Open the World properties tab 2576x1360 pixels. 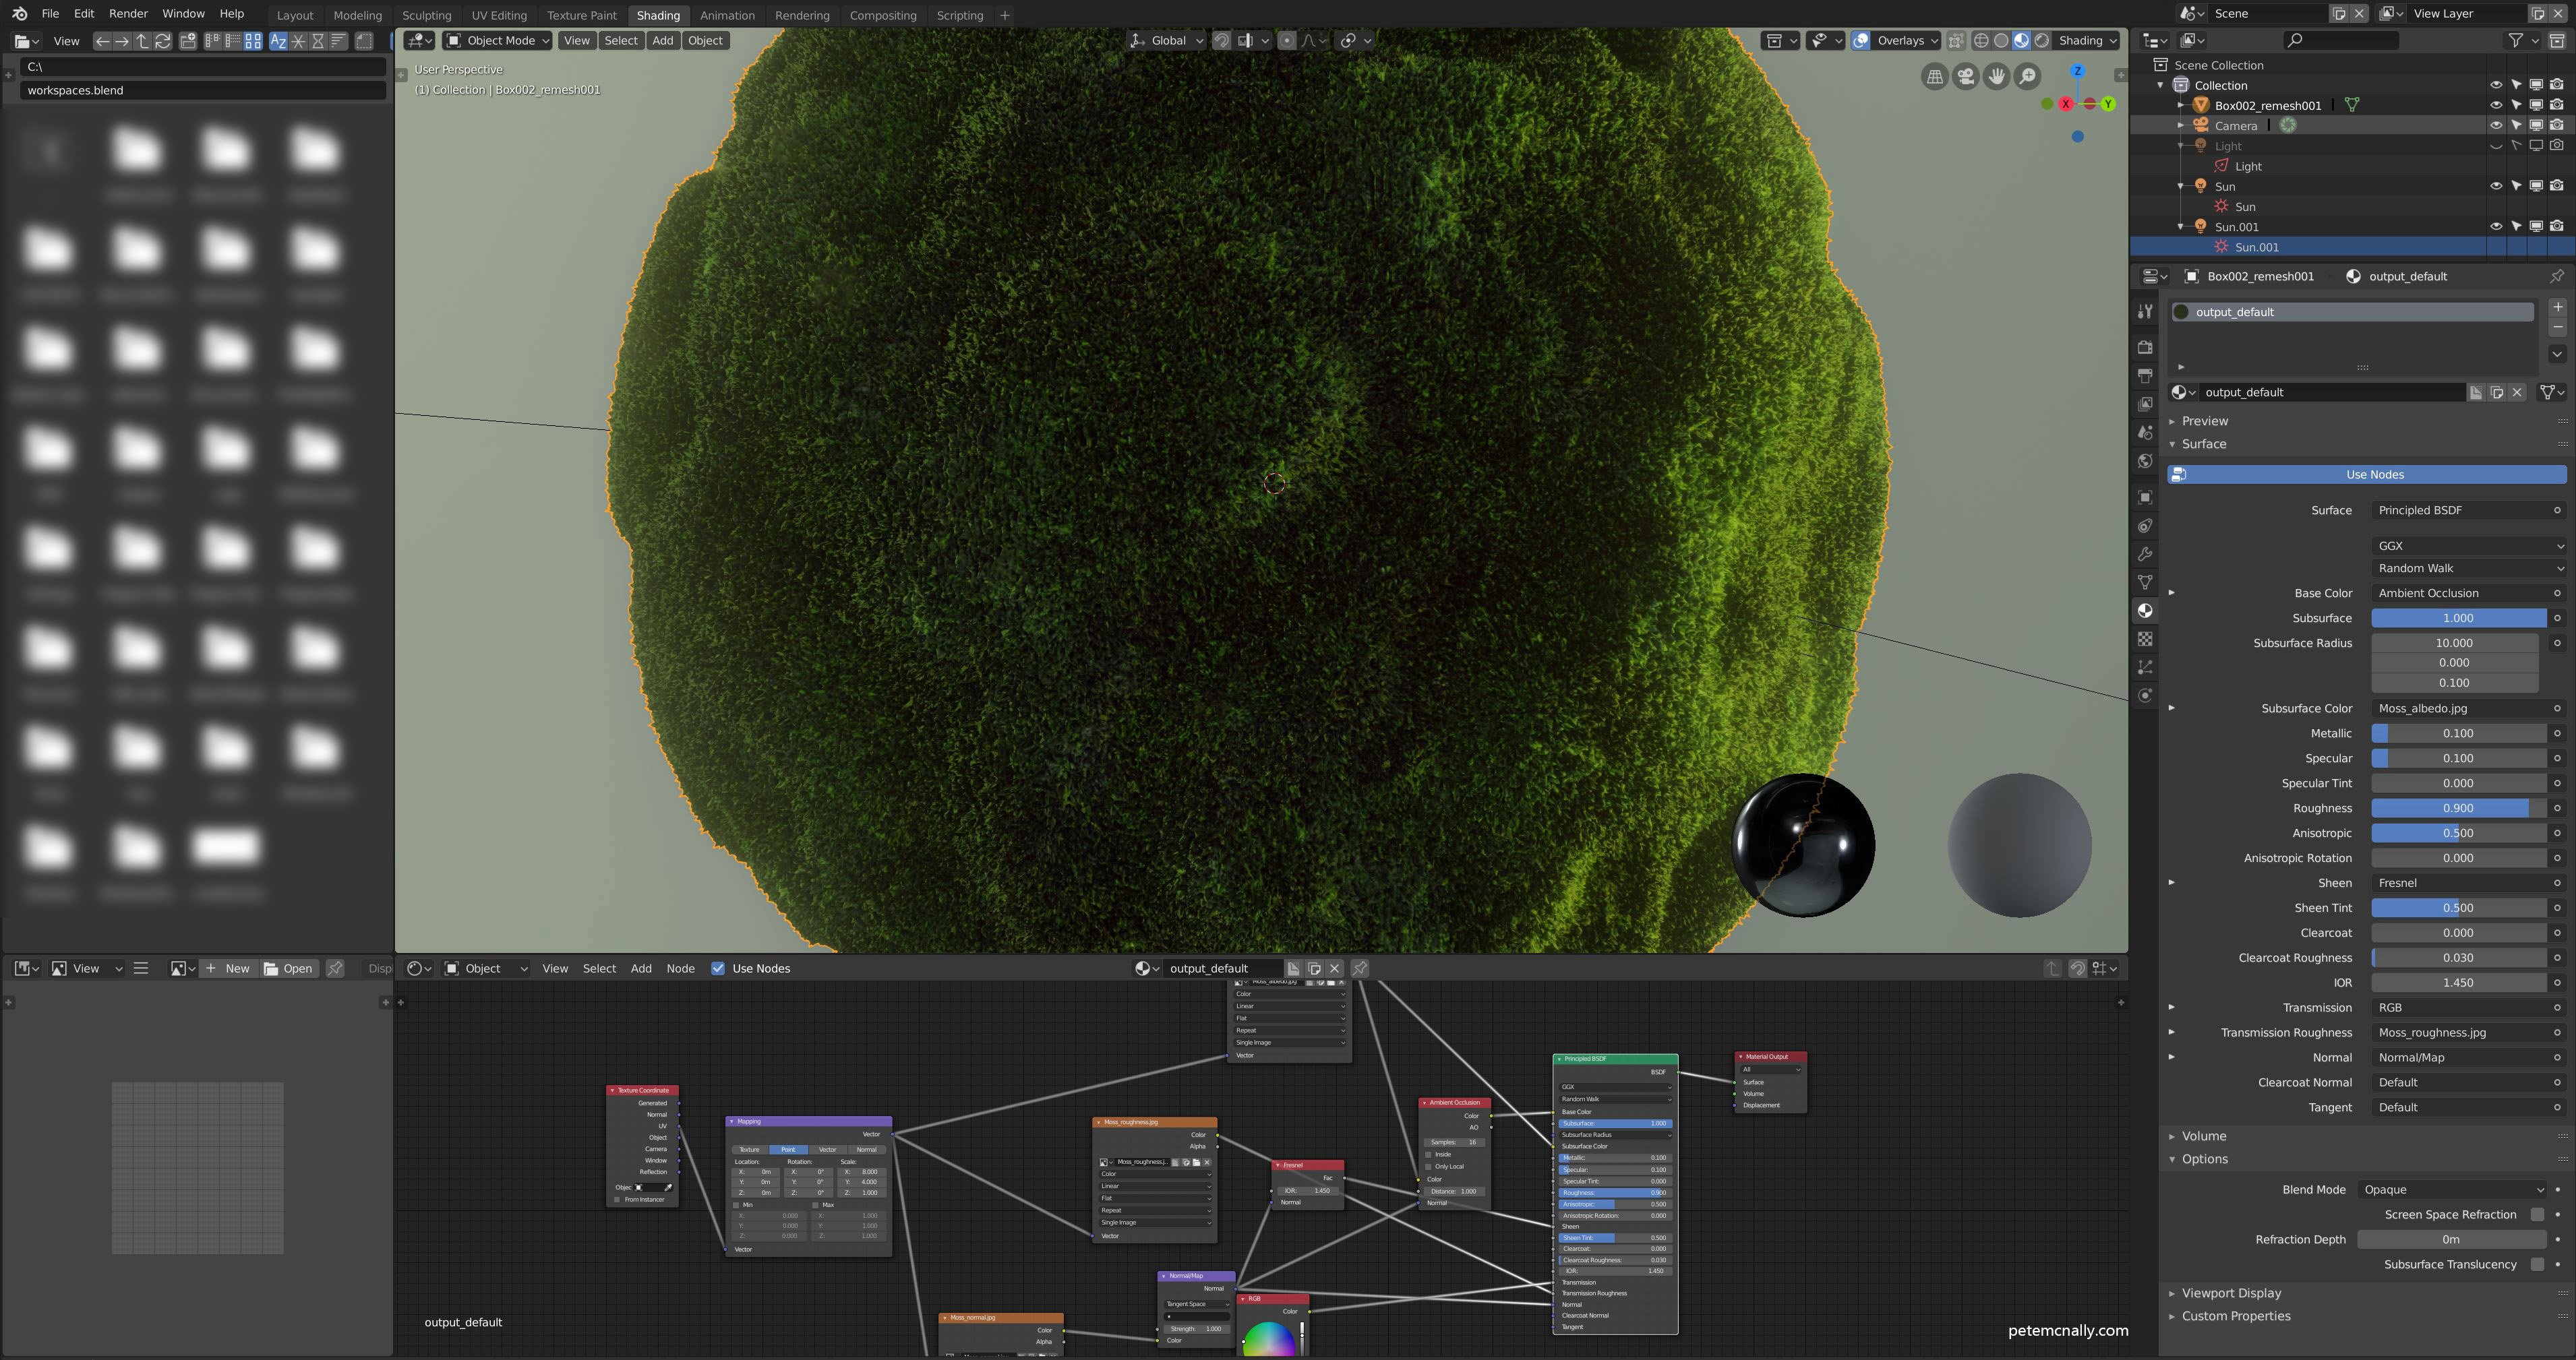pyautogui.click(x=2145, y=461)
